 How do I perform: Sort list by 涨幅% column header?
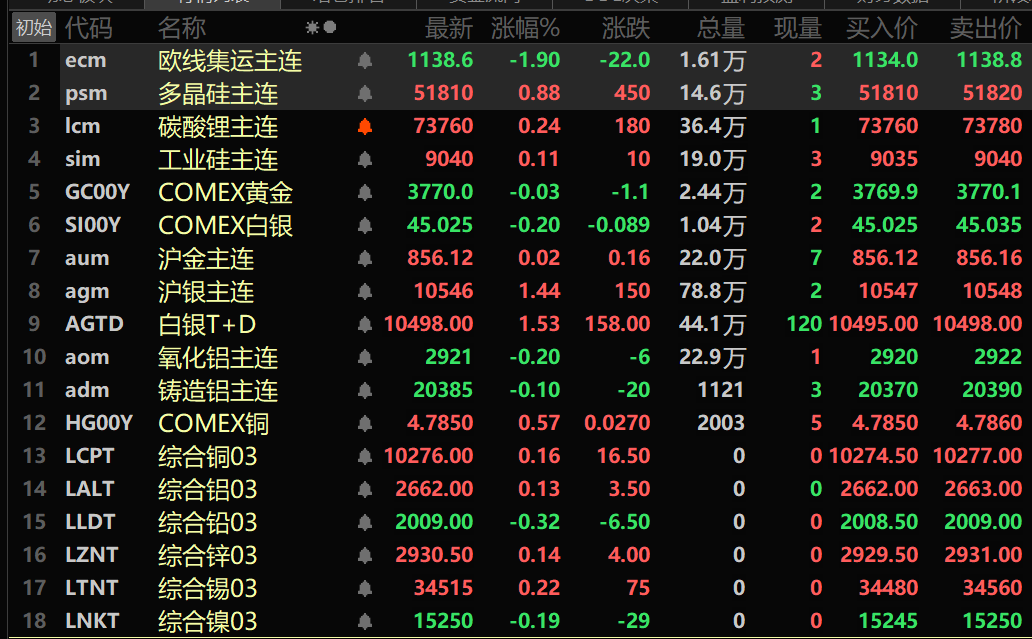[x=525, y=28]
